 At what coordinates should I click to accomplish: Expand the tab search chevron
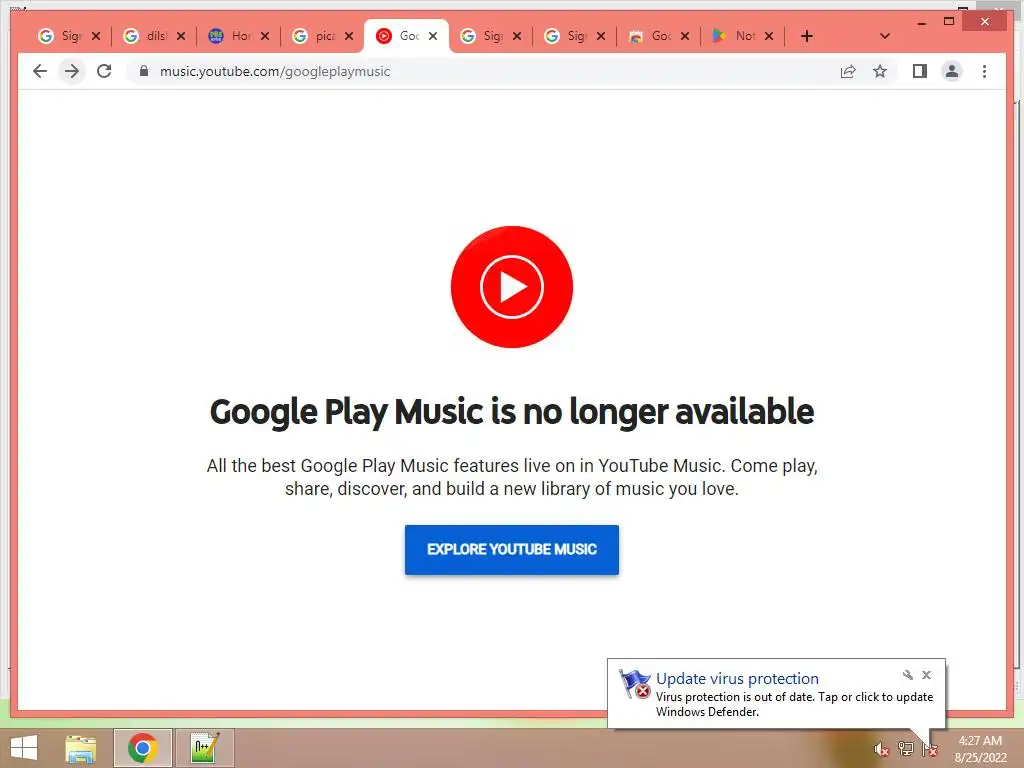click(x=885, y=36)
